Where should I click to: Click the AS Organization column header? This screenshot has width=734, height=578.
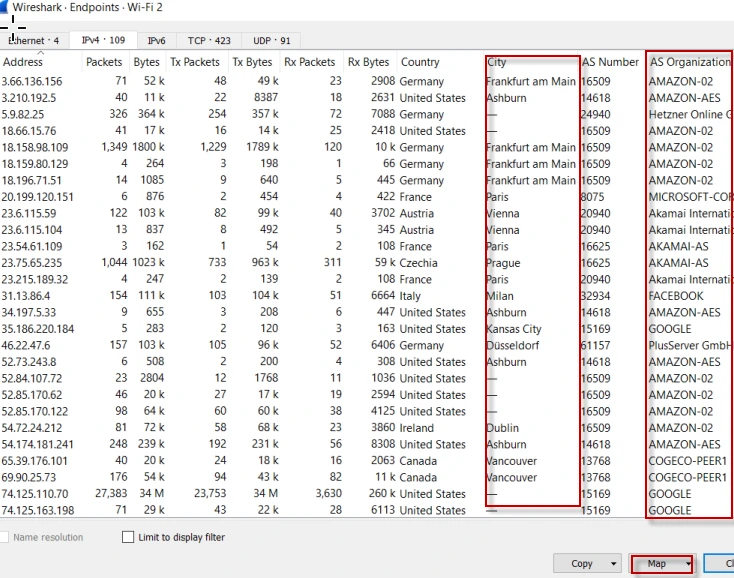pos(690,62)
